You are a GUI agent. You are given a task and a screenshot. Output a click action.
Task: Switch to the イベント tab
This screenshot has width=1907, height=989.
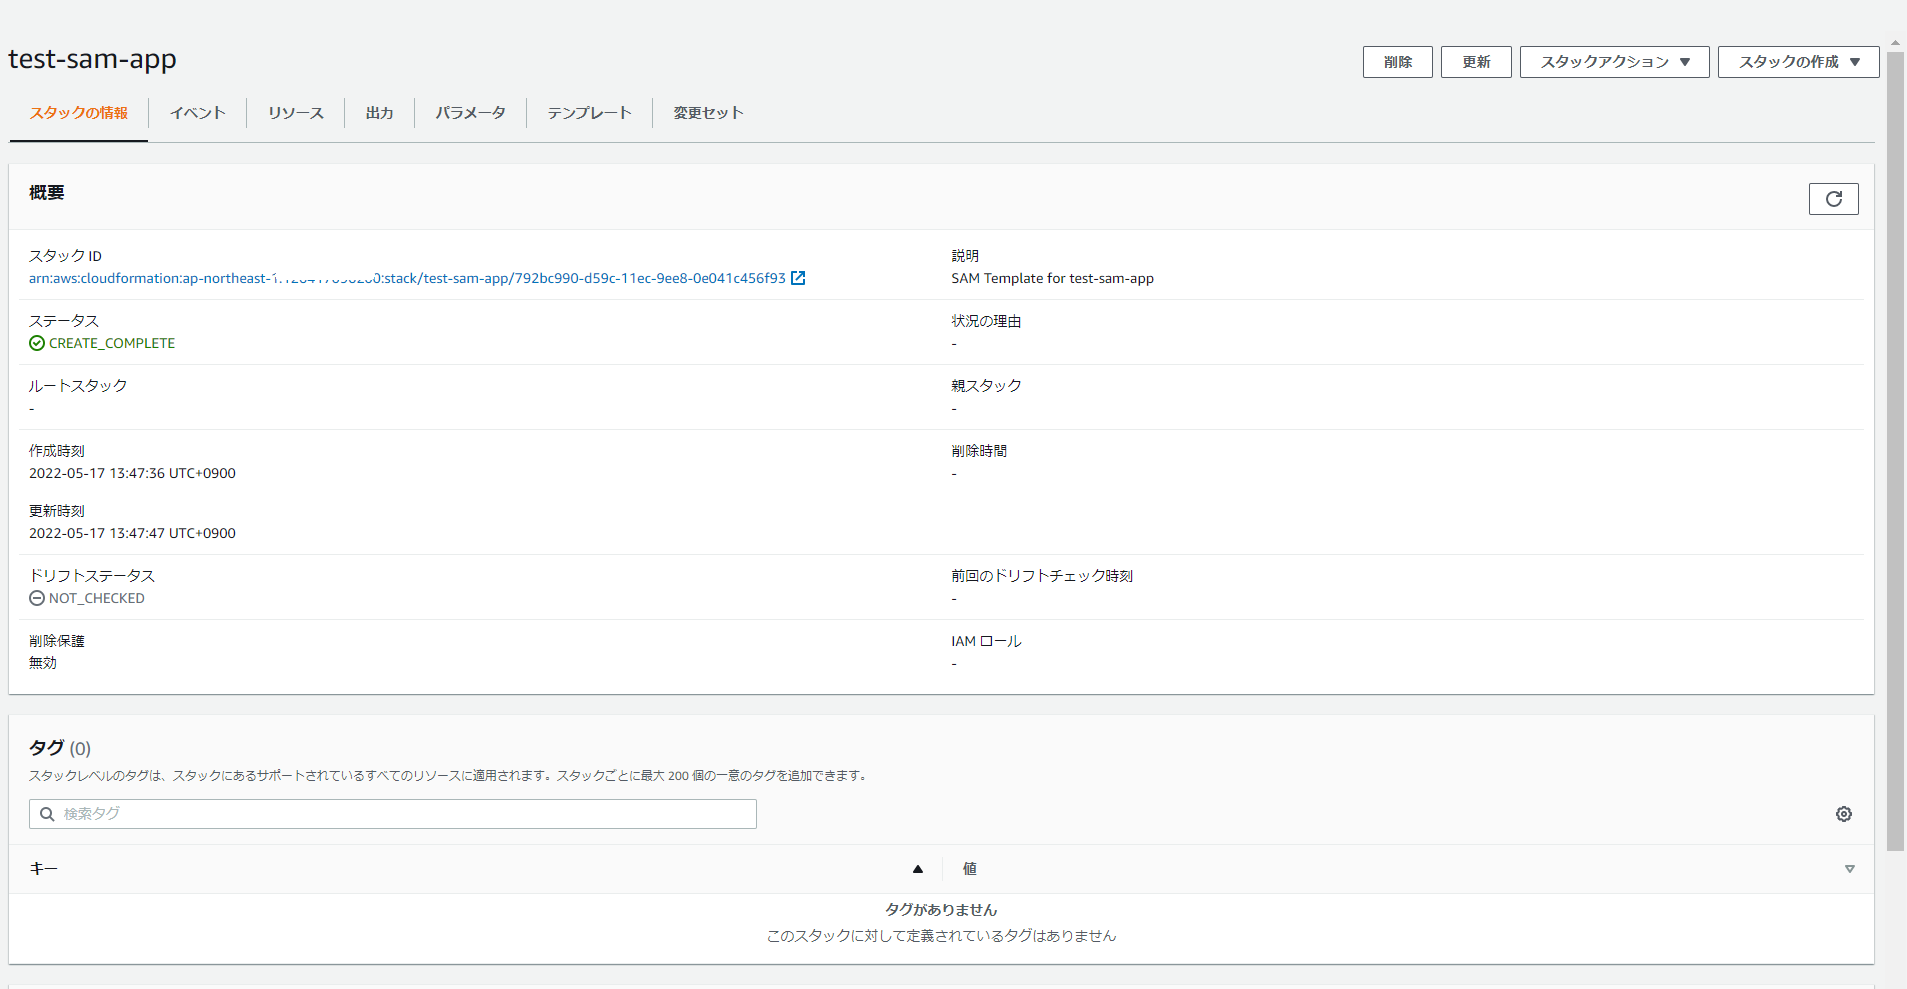click(197, 113)
